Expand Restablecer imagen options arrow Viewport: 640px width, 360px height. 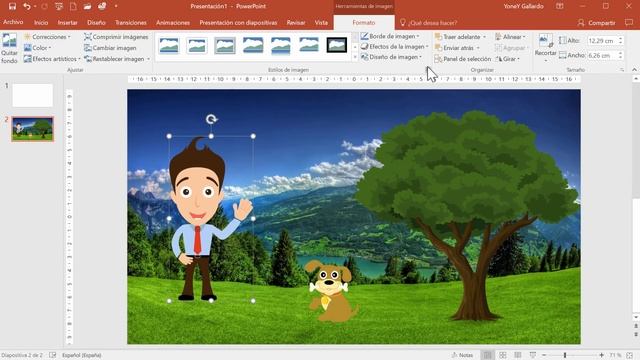pos(148,59)
